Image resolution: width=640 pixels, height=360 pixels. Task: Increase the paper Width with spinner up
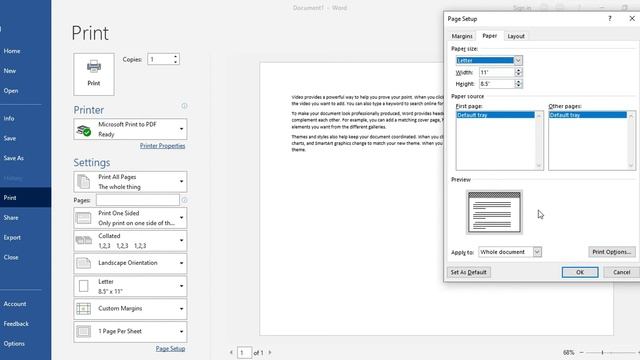518,70
